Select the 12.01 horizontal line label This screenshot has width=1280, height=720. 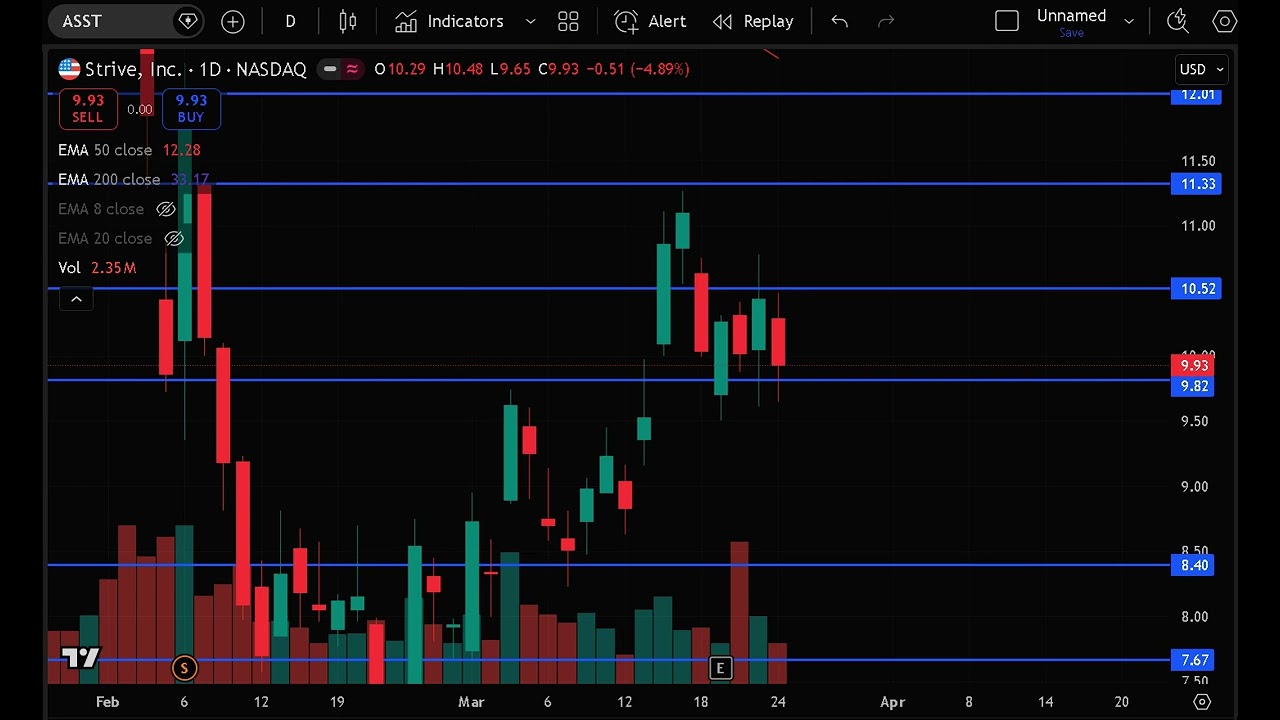[1198, 94]
